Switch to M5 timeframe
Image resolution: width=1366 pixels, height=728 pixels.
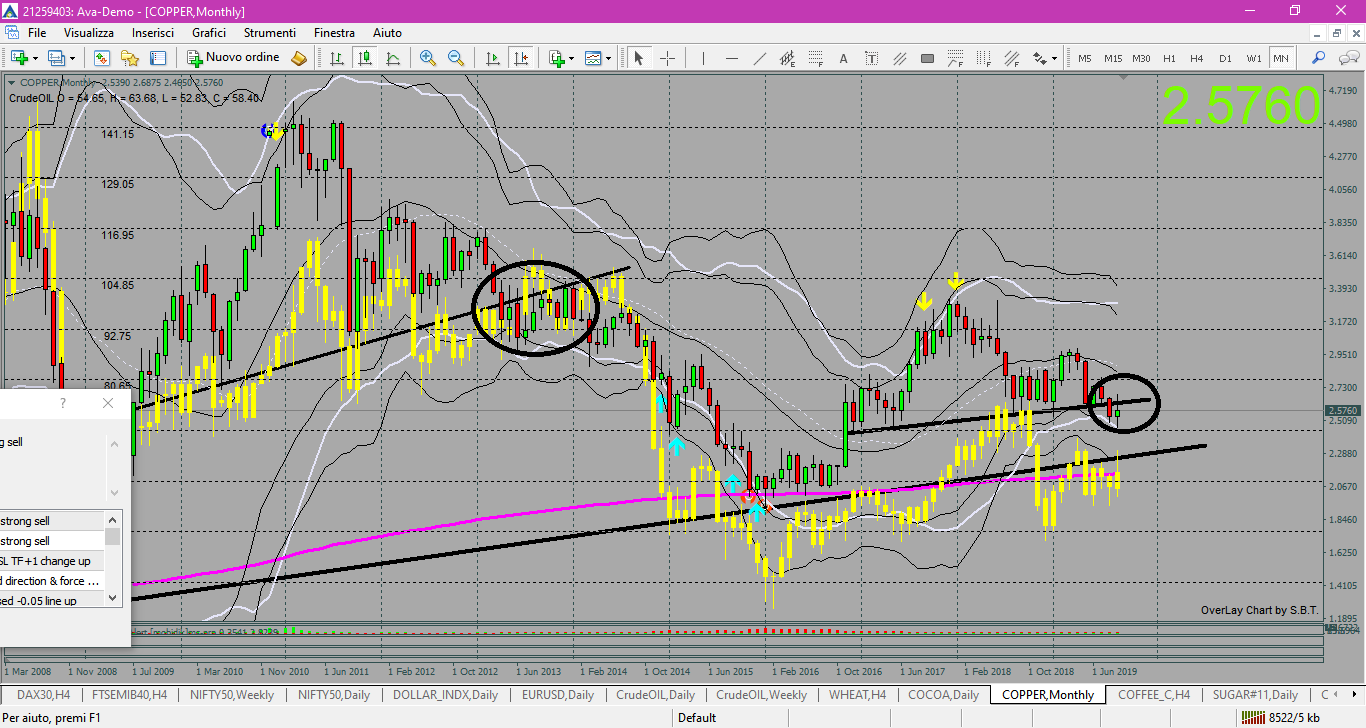tap(1085, 58)
